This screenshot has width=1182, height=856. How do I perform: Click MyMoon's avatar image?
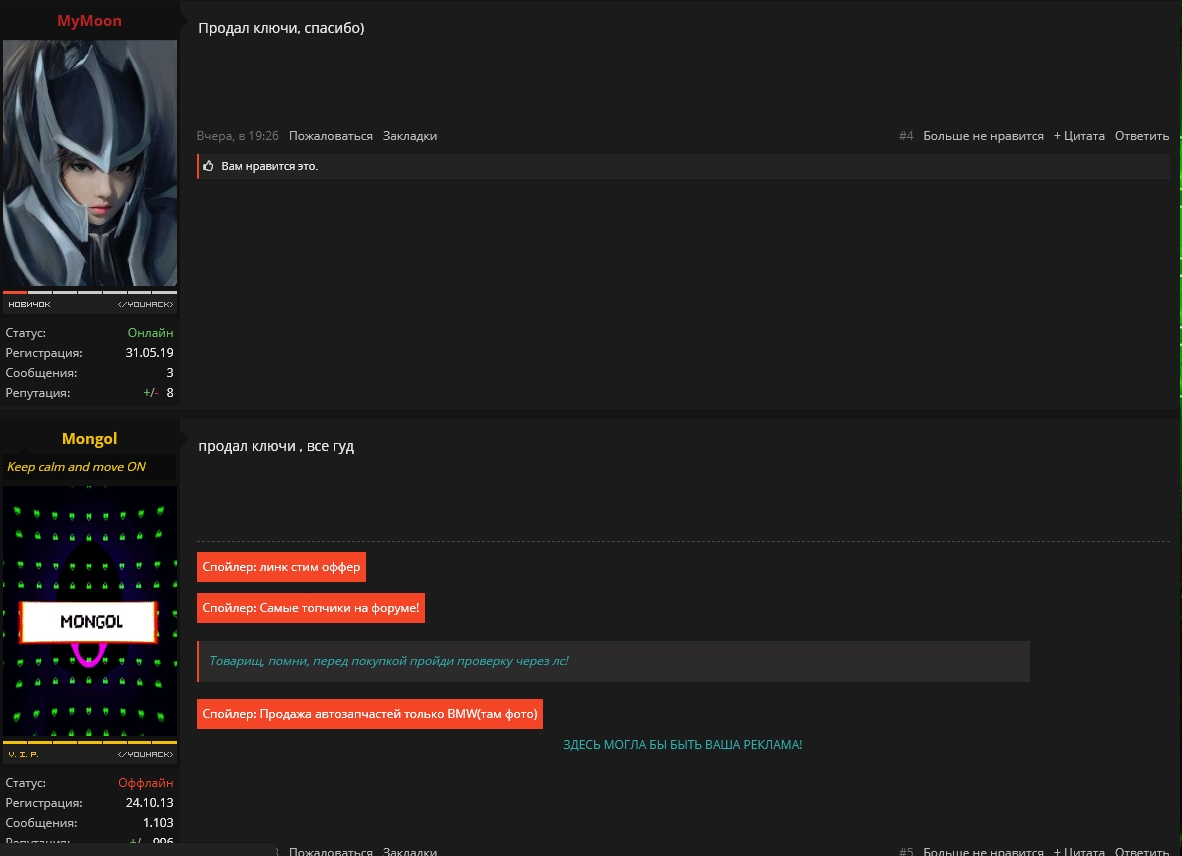coord(90,163)
